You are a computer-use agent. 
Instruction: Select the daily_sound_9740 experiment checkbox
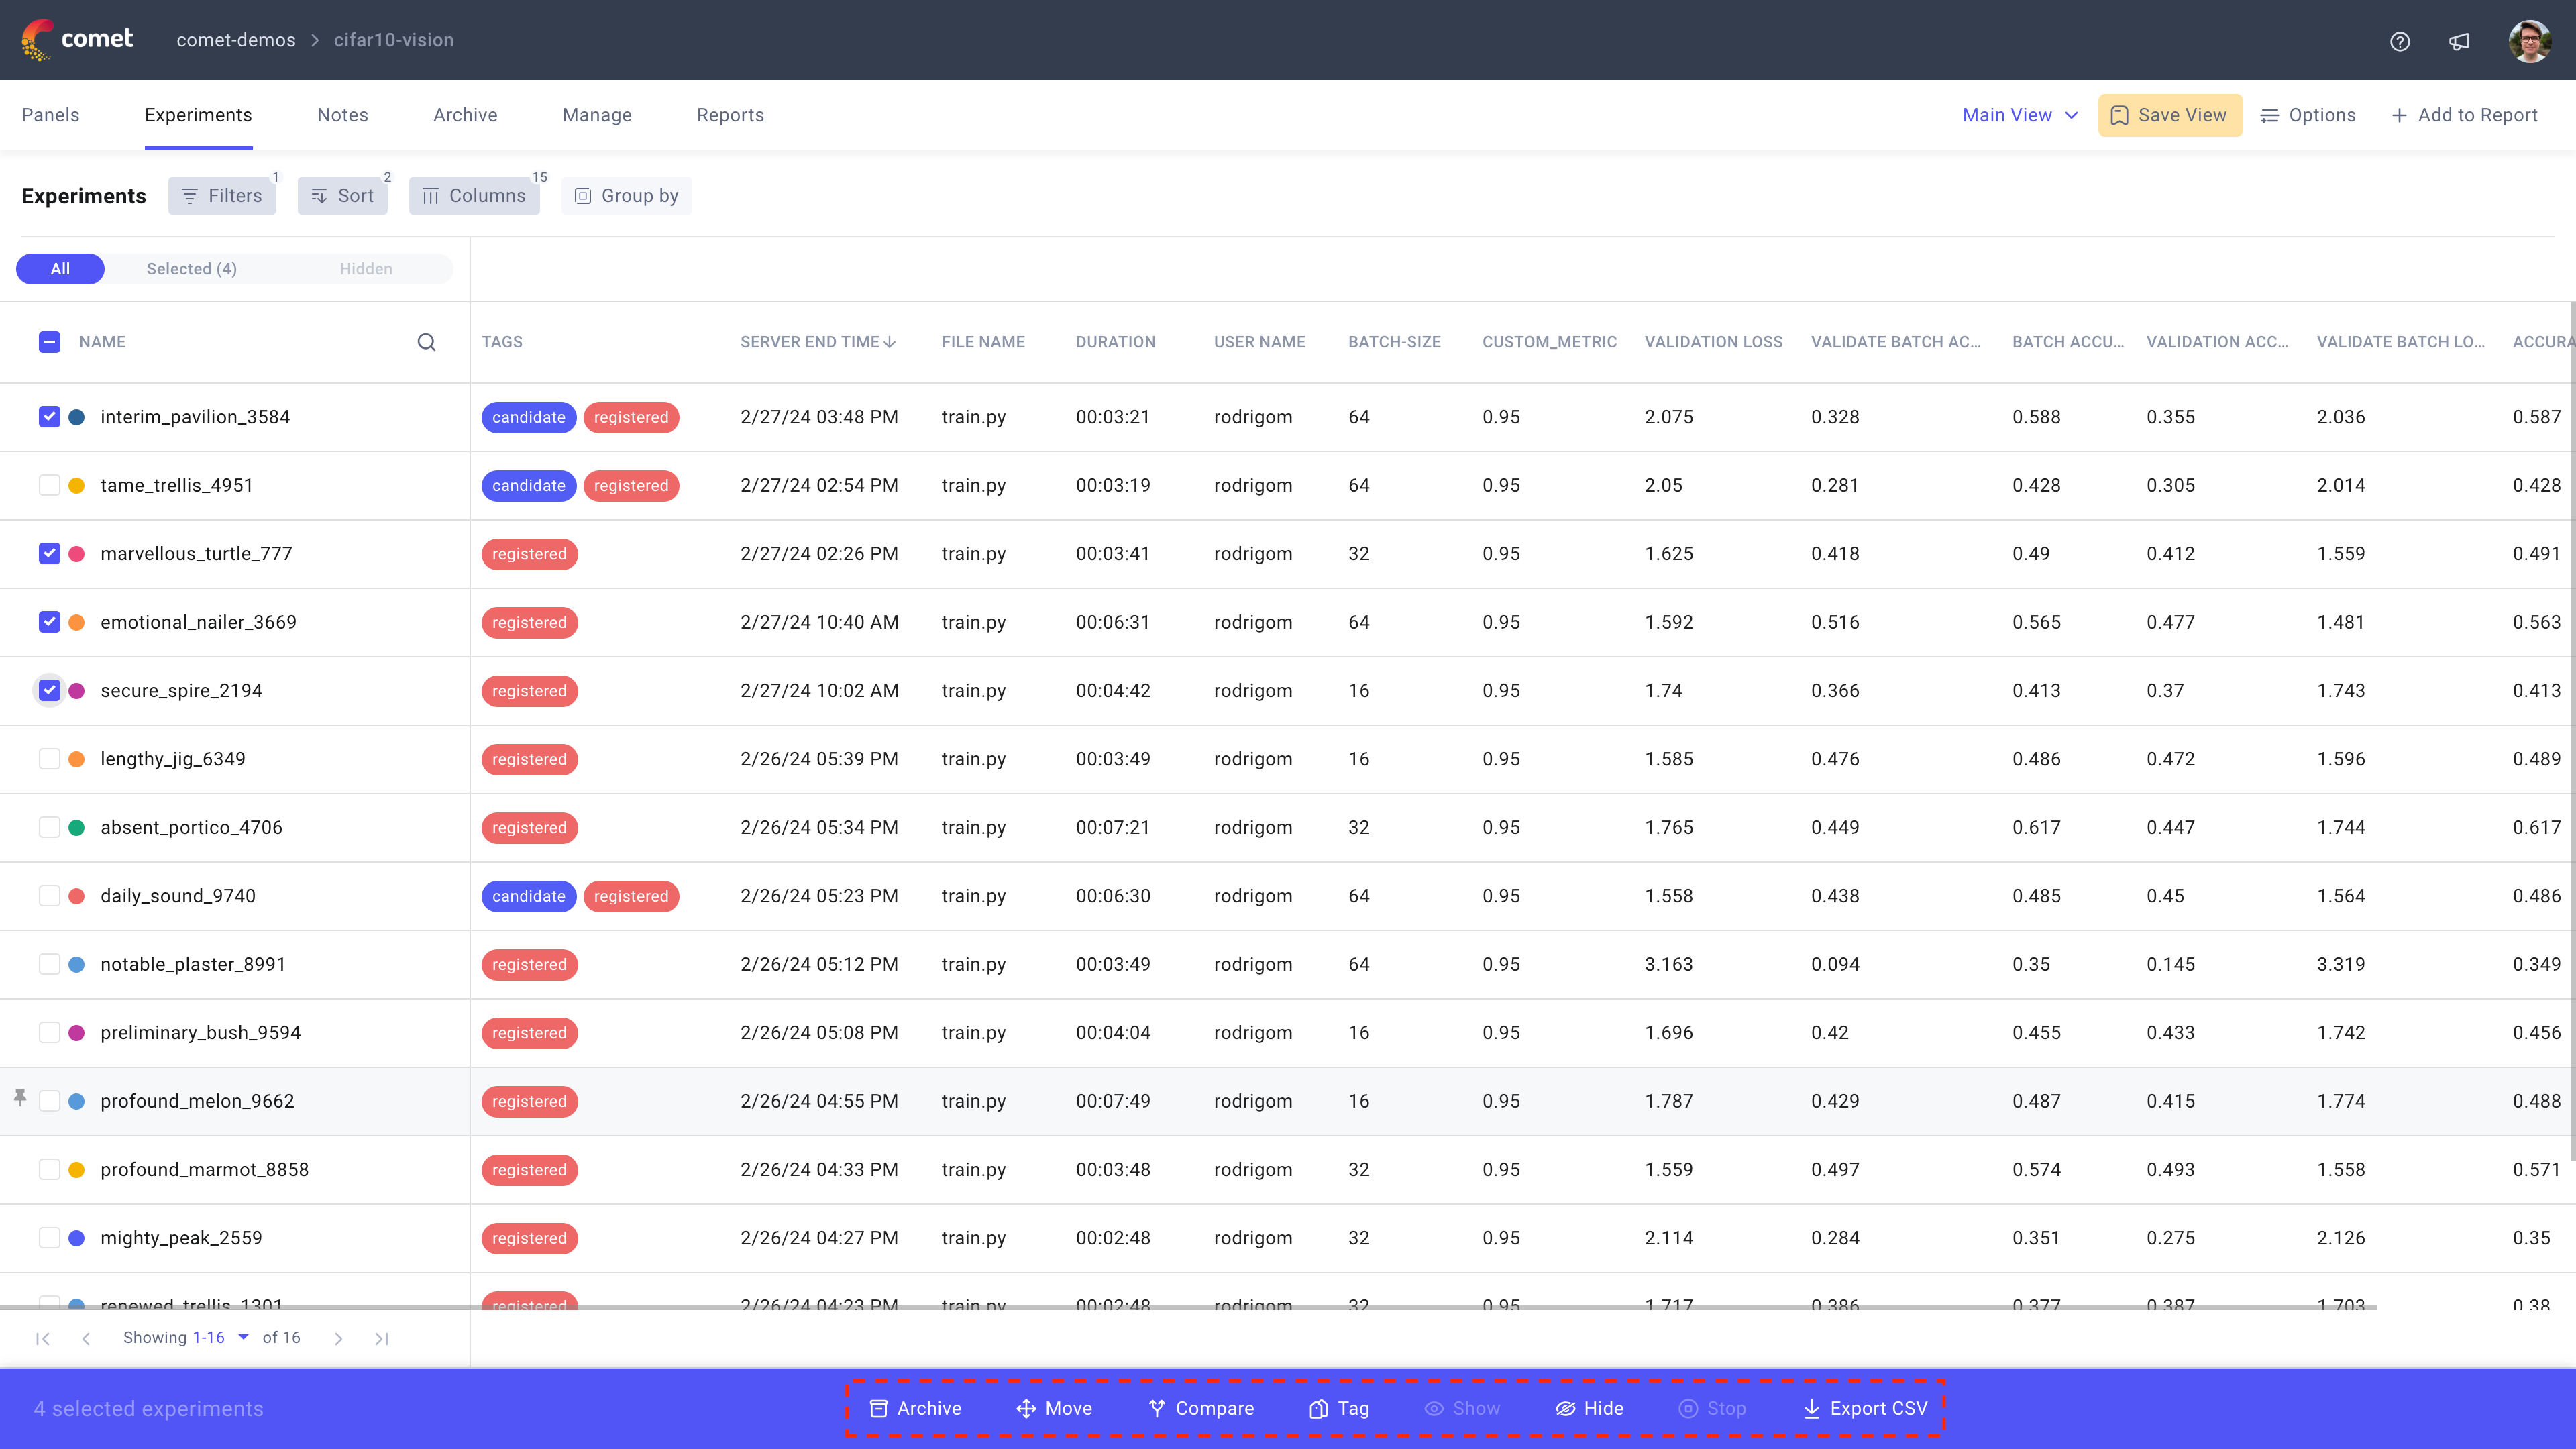pyautogui.click(x=49, y=896)
